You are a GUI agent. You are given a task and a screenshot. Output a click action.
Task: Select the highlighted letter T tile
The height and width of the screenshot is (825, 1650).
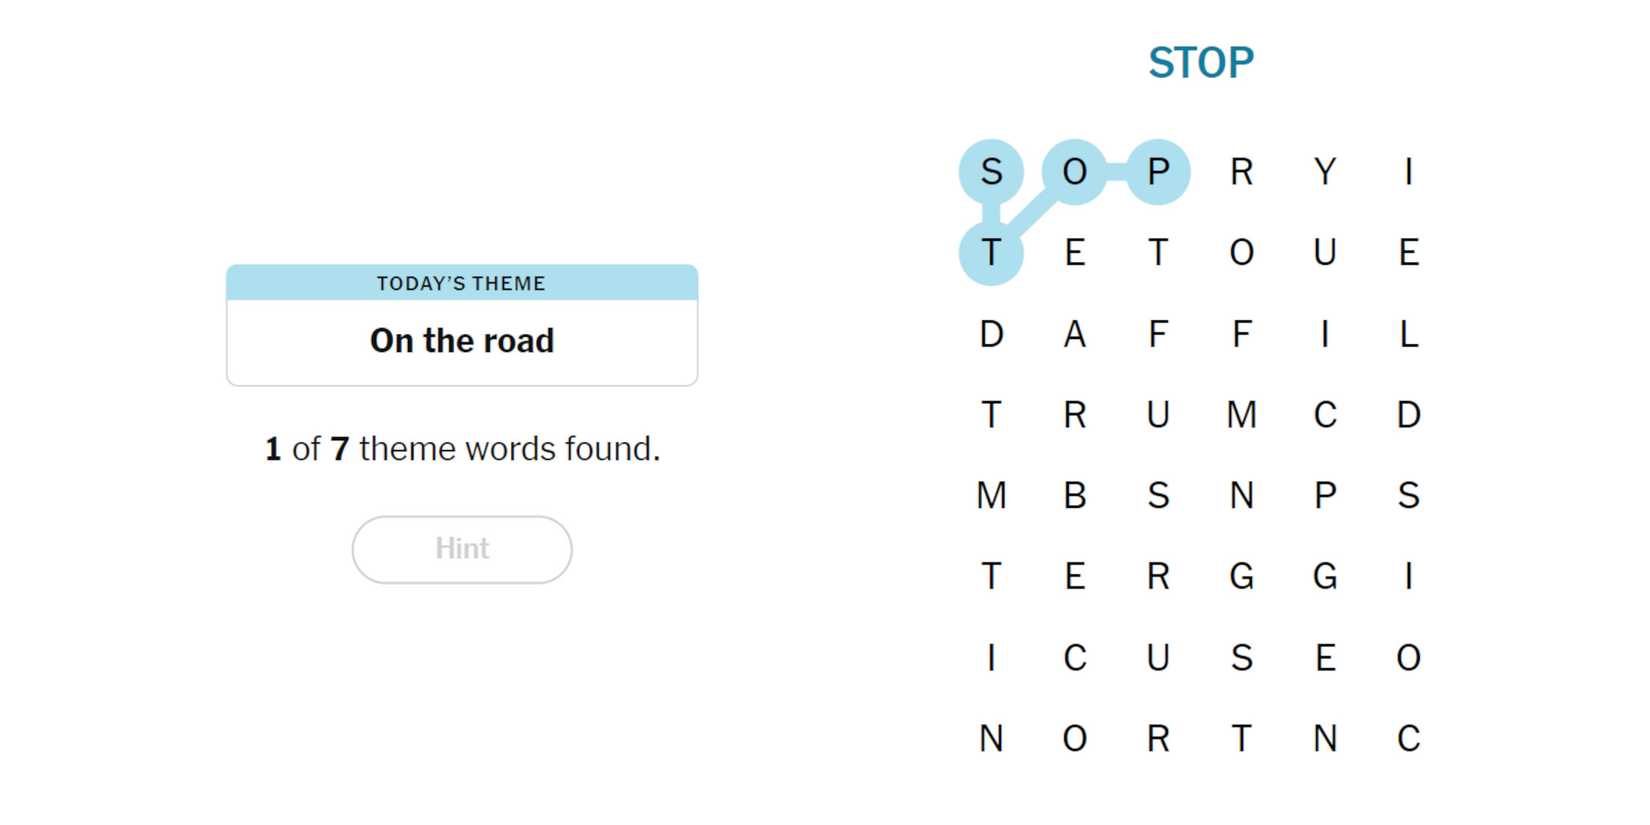(991, 253)
